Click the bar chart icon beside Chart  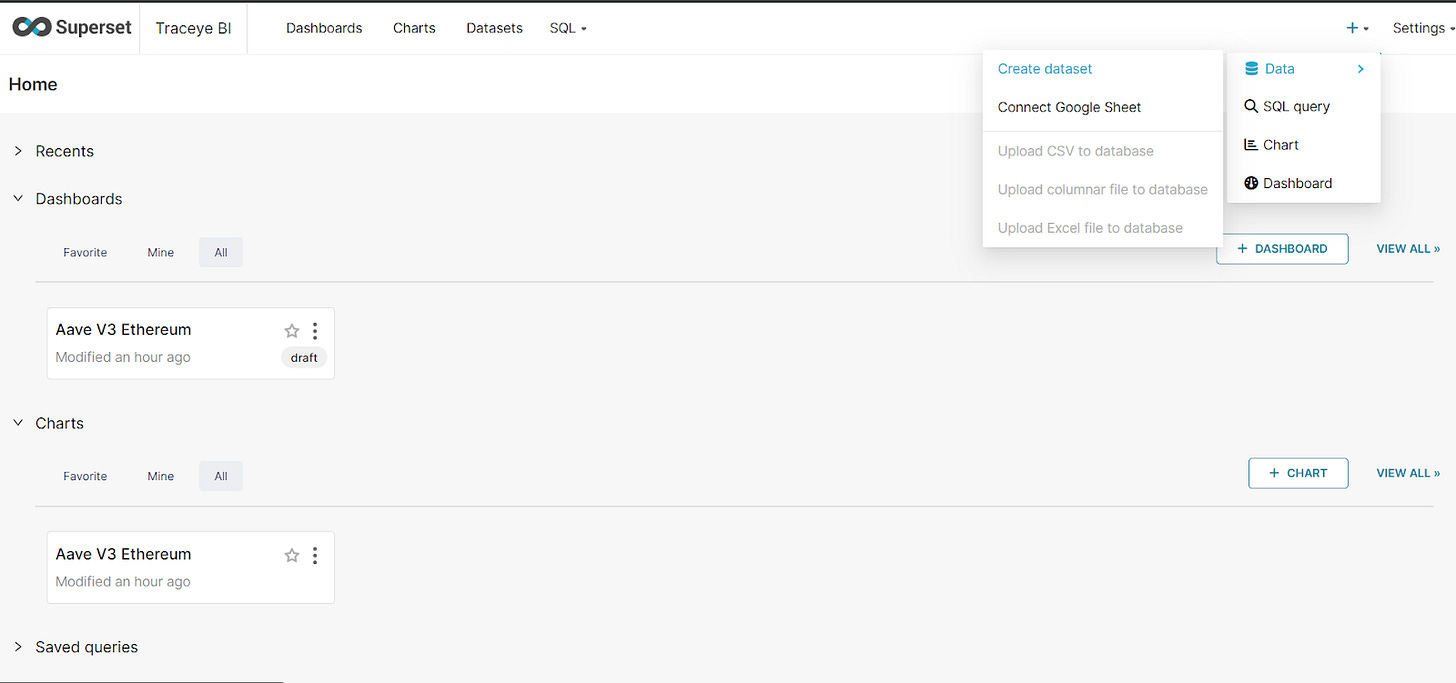coord(1251,145)
